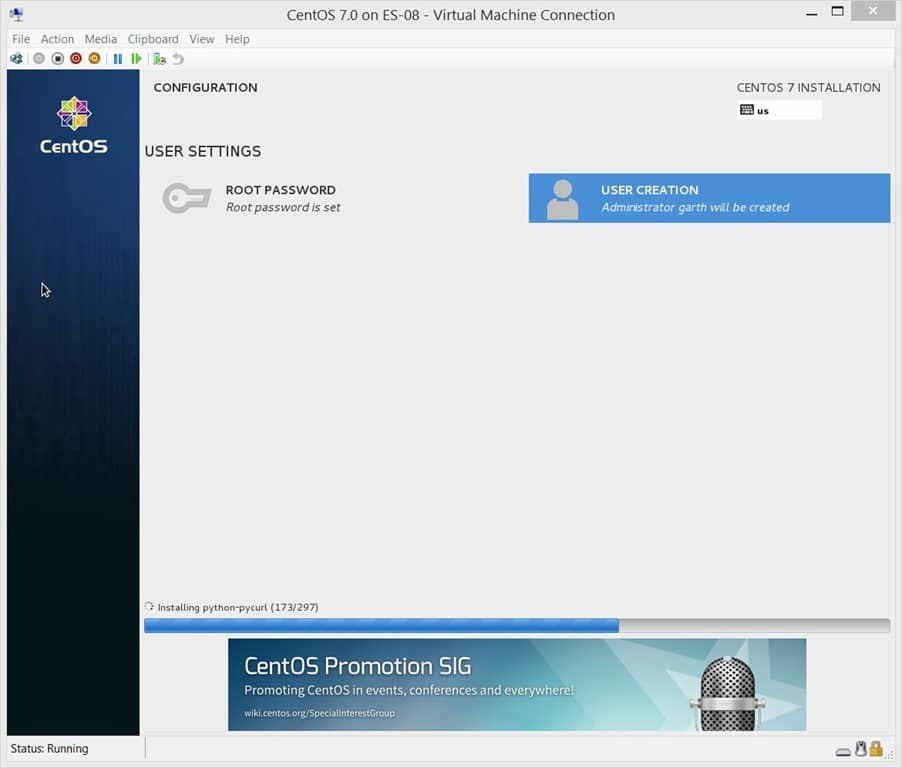This screenshot has width=902, height=768.
Task: Open the Action menu
Action: click(57, 39)
